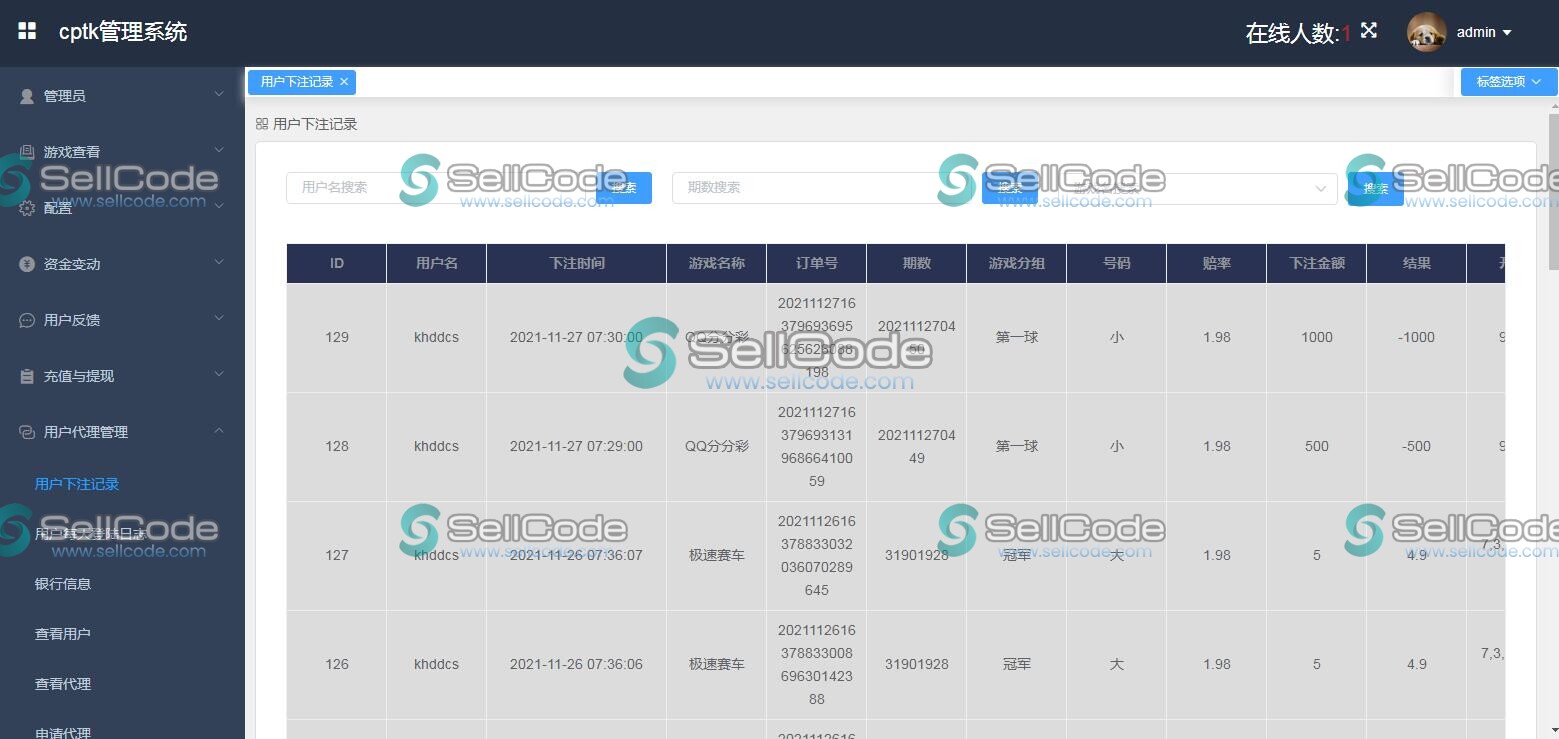Screen dimensions: 1559x739
Task: Click the 资金变动 coin icon in sidebar
Action: [27, 264]
